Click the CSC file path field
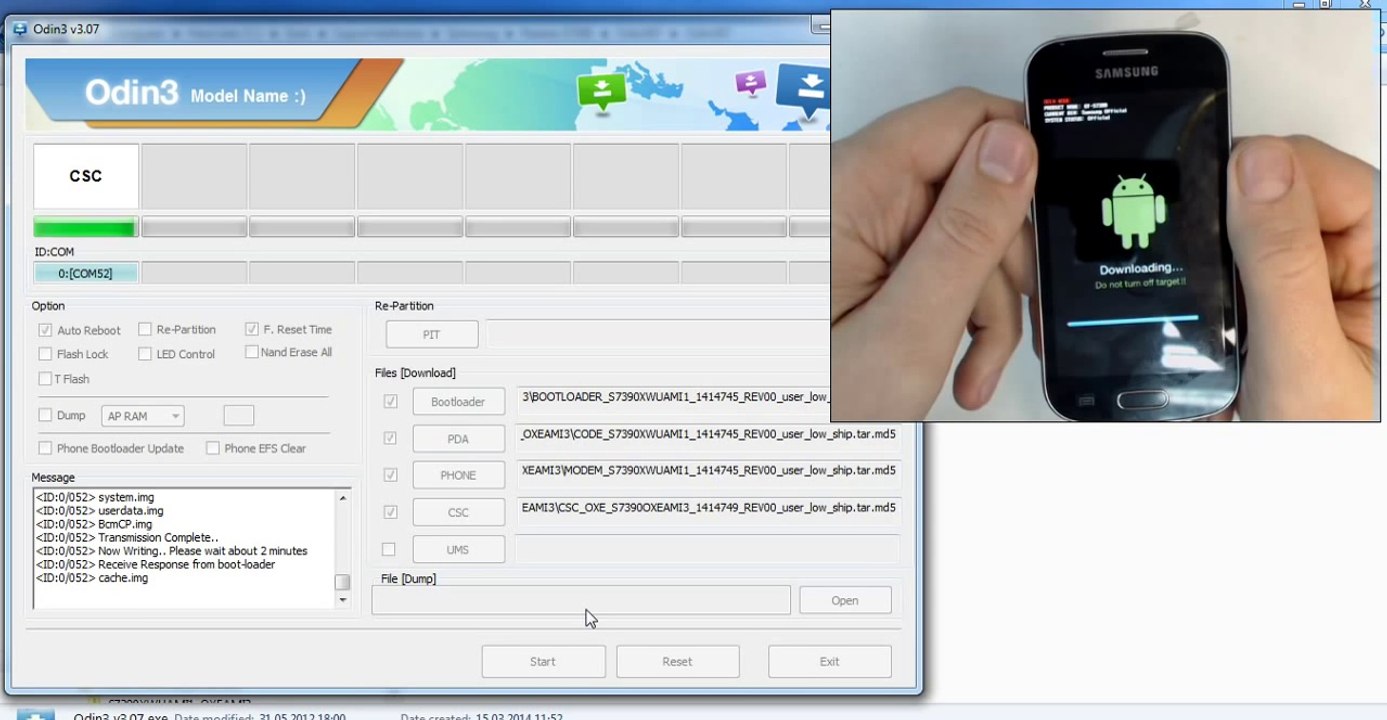 [708, 512]
